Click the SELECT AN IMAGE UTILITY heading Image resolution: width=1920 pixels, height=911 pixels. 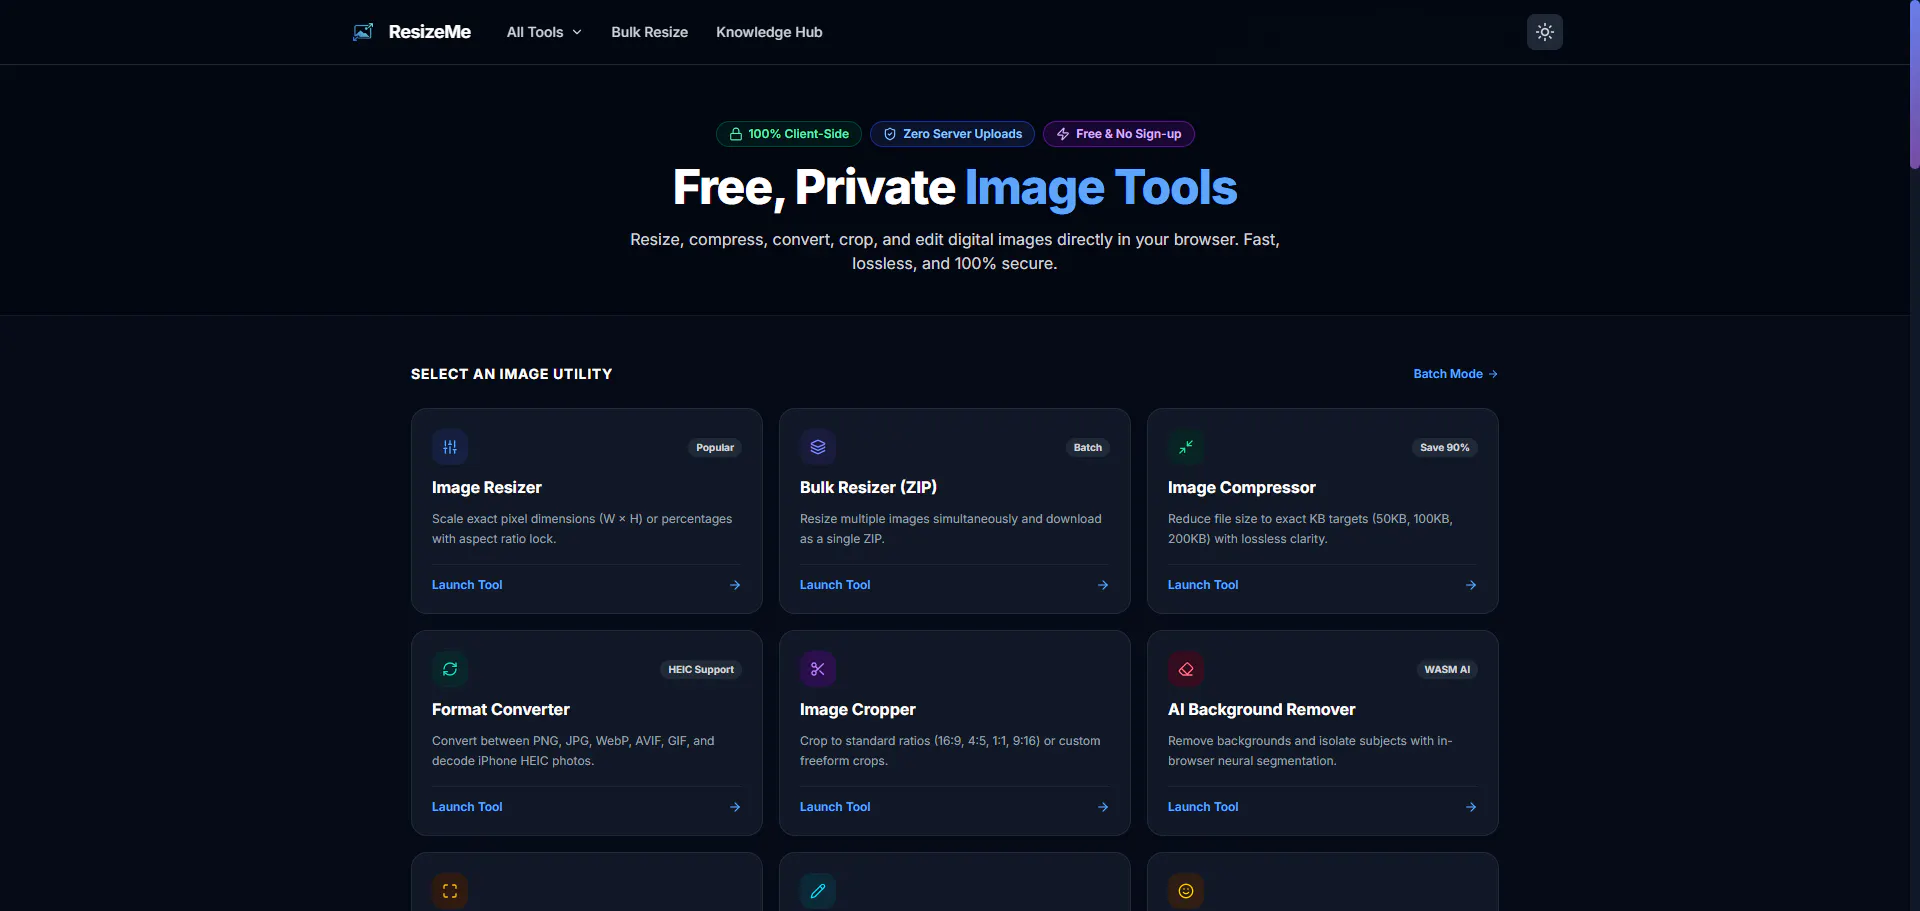[x=511, y=374]
